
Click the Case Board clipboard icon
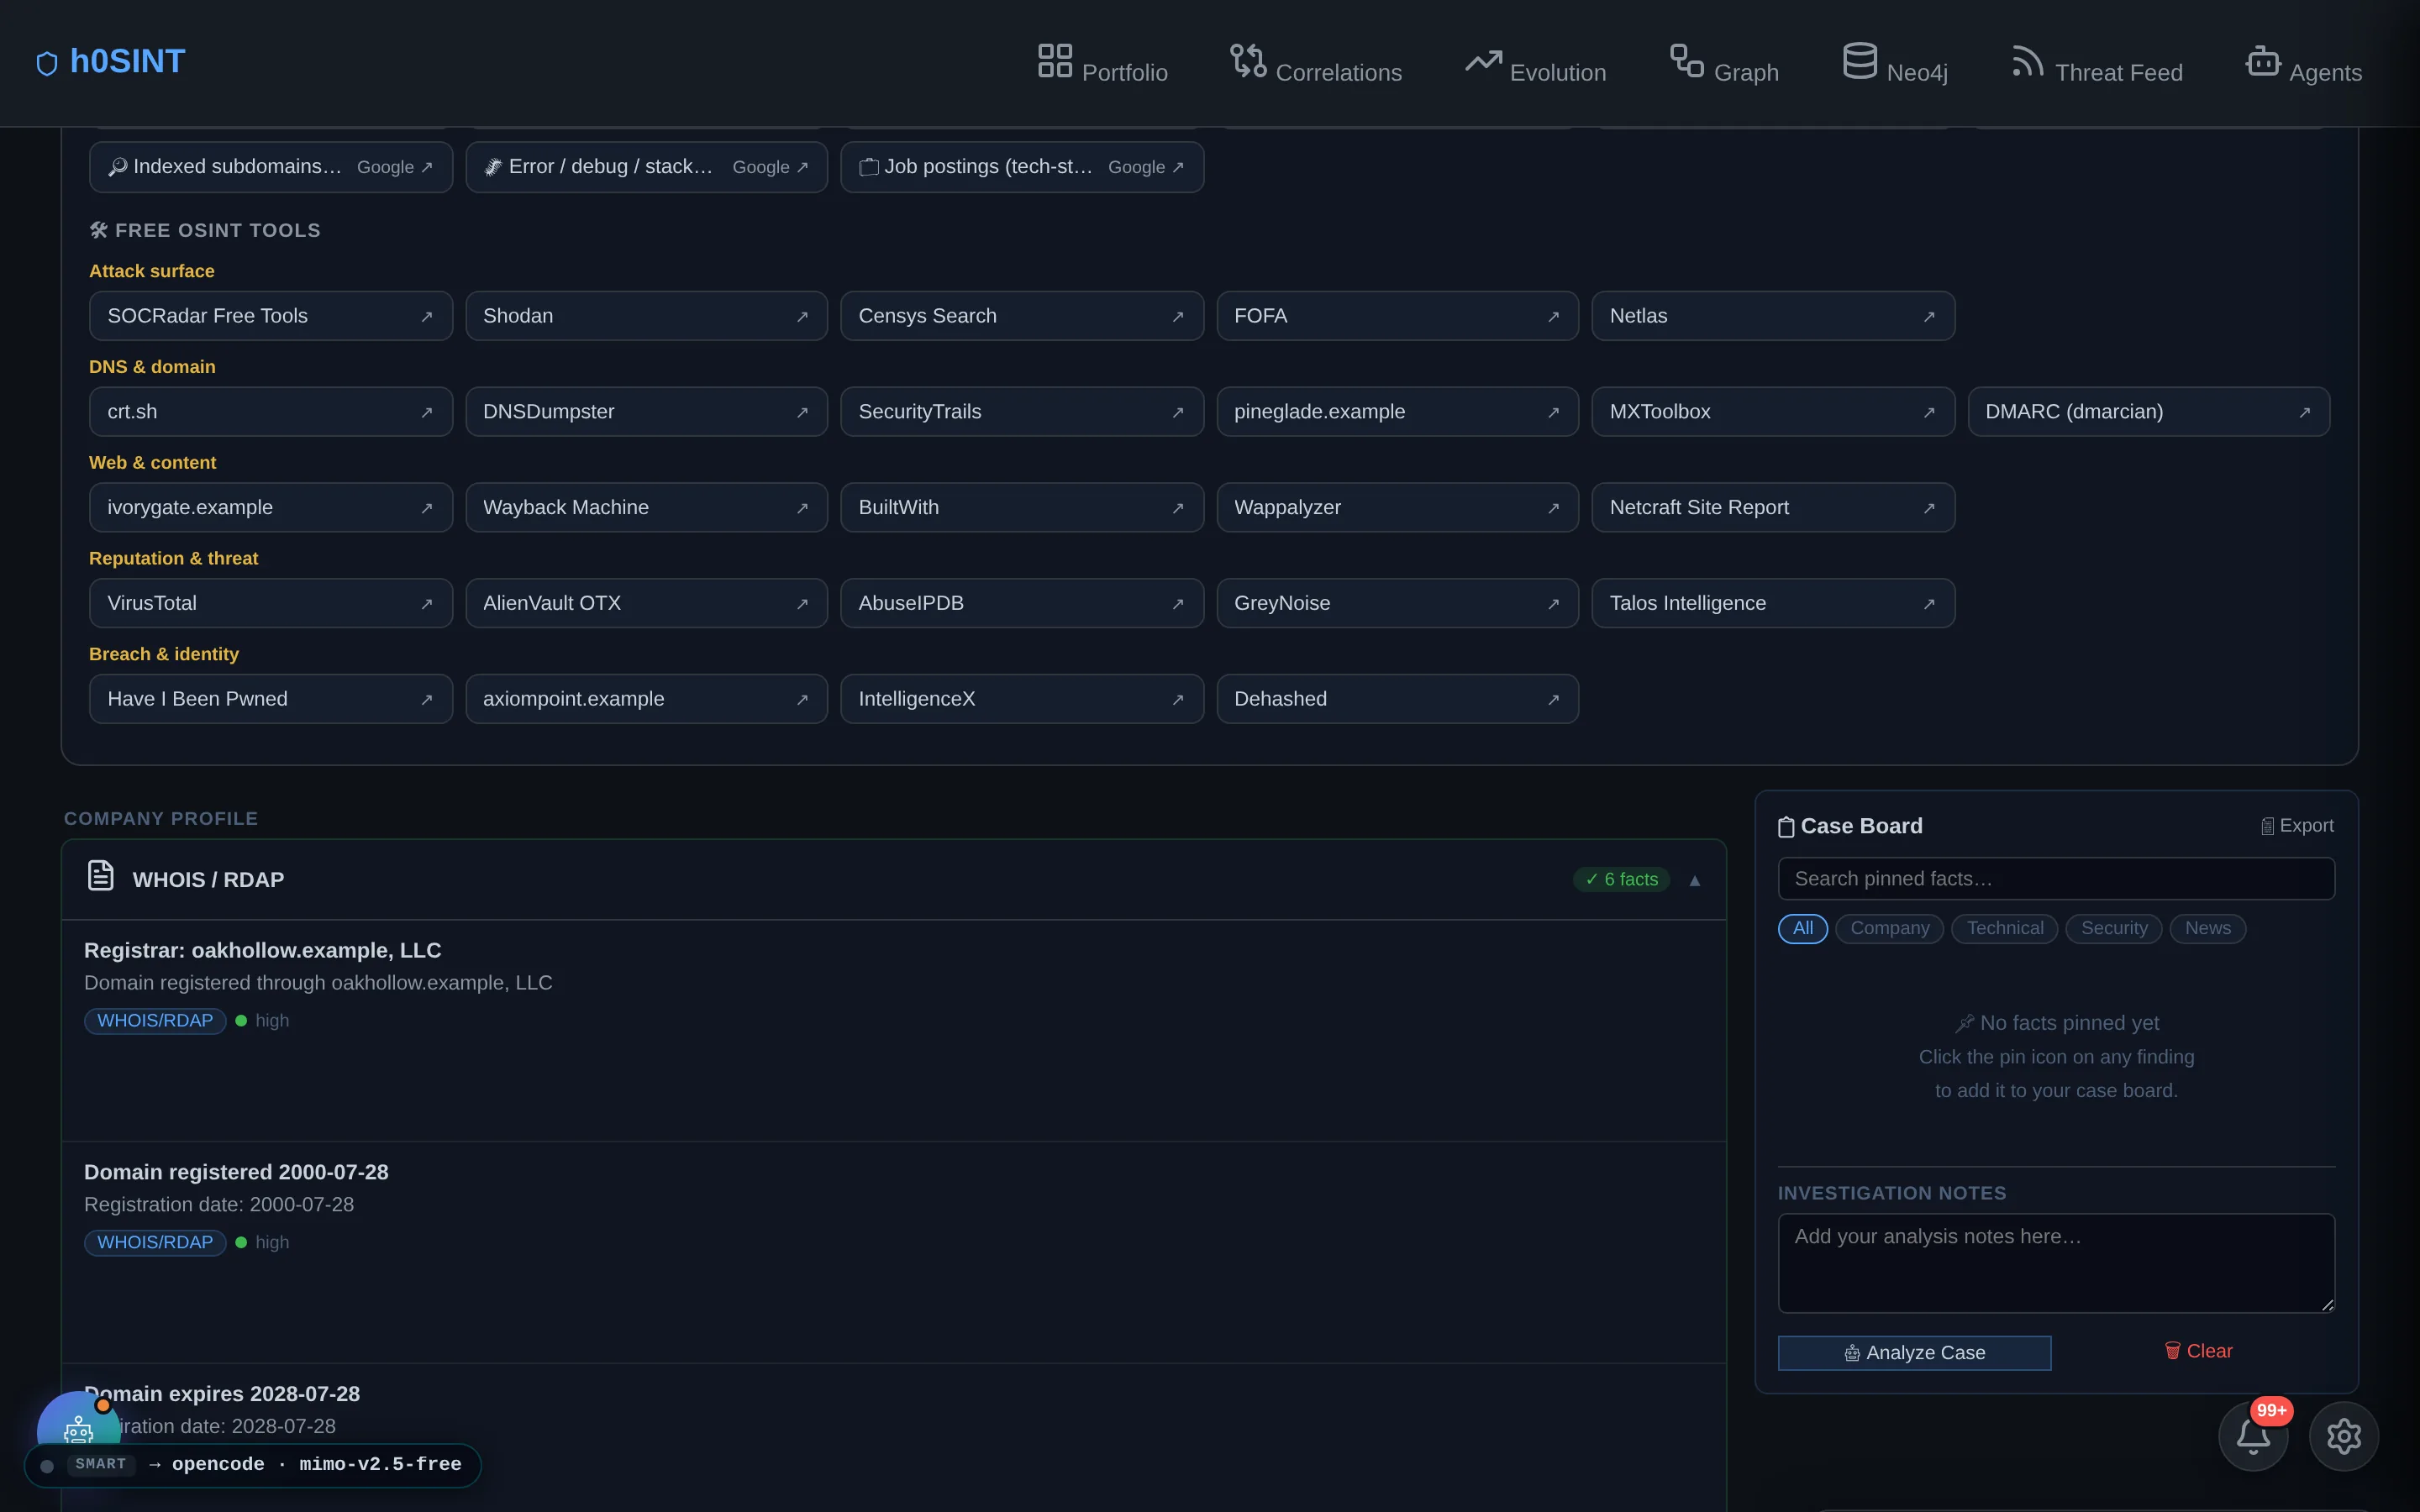point(1786,827)
